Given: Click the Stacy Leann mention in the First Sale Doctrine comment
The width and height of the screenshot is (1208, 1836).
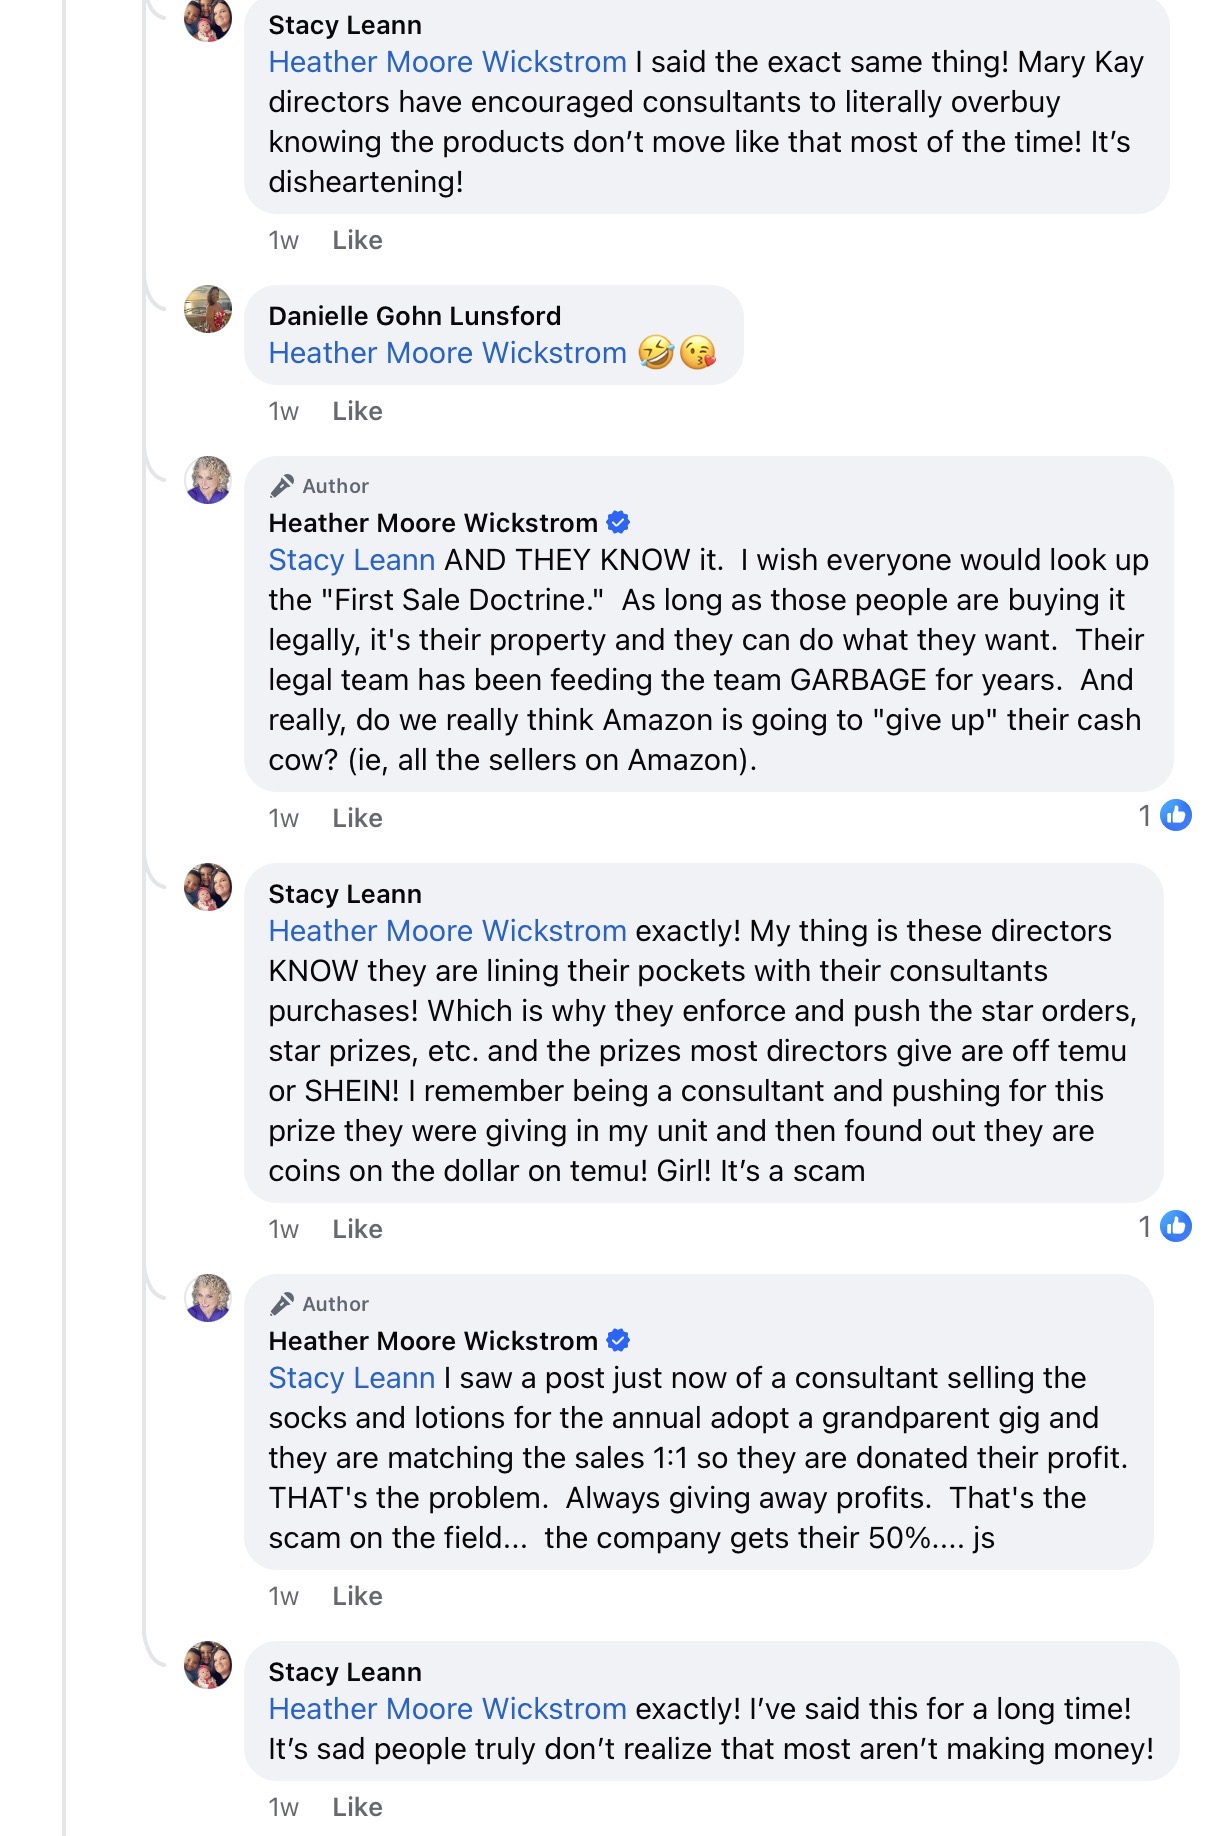Looking at the screenshot, I should pos(351,560).
